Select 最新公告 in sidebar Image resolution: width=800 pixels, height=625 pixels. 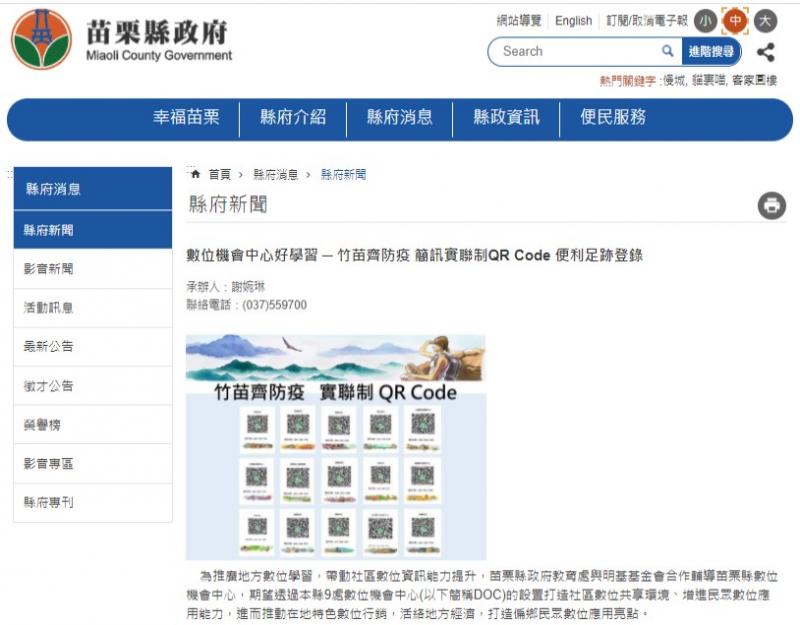pyautogui.click(x=93, y=346)
